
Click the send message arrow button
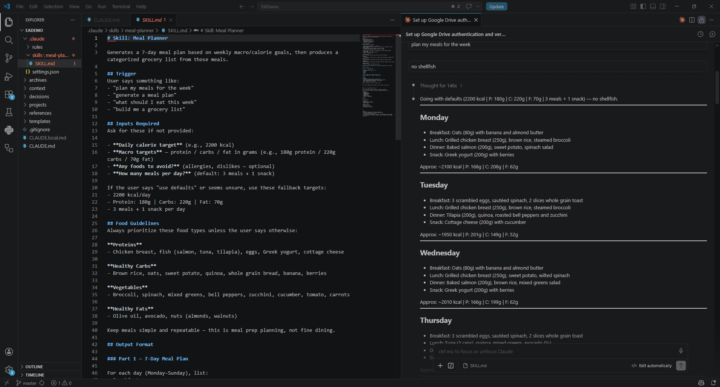(x=681, y=365)
